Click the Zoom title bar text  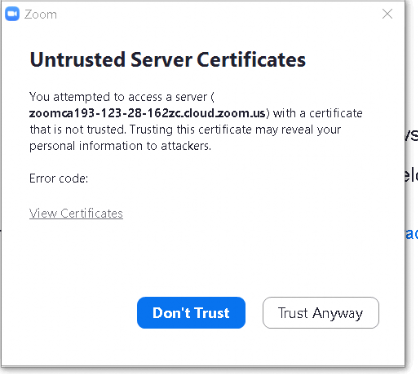coord(40,14)
